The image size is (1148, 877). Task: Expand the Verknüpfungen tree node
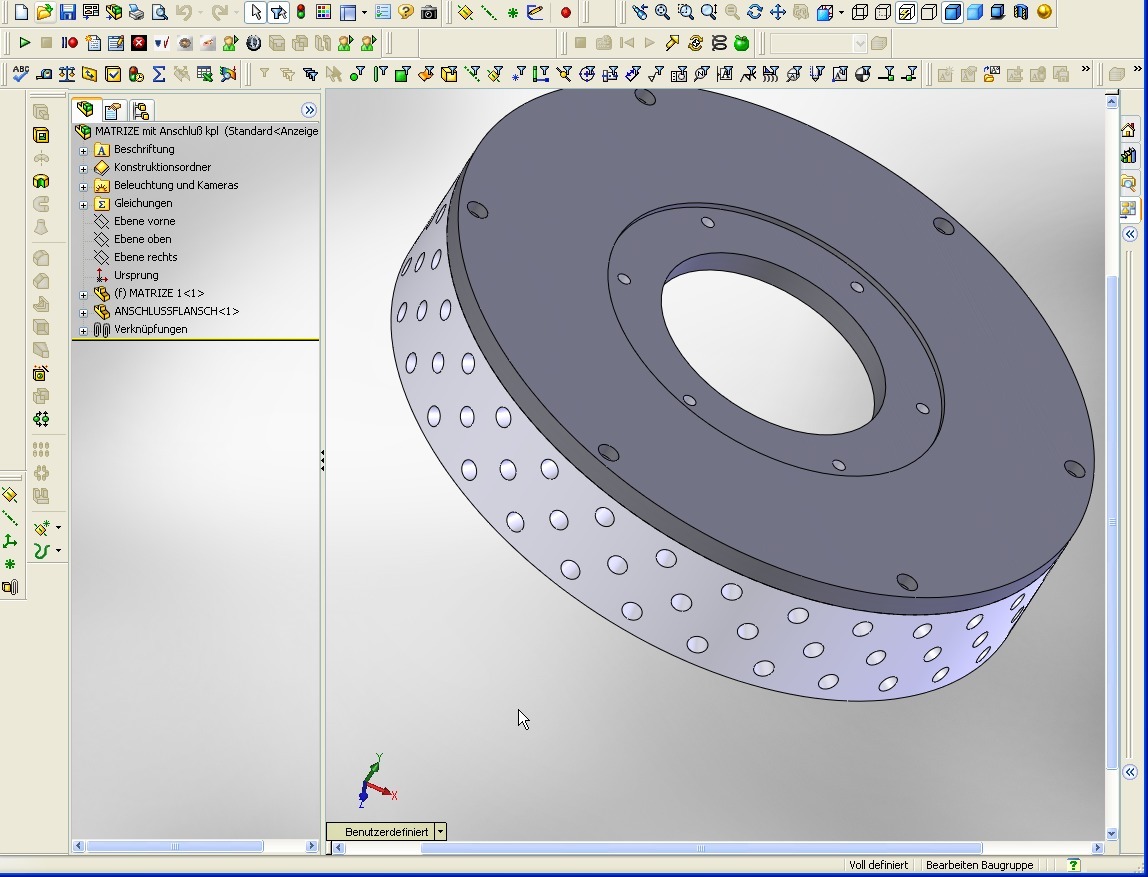pos(84,330)
